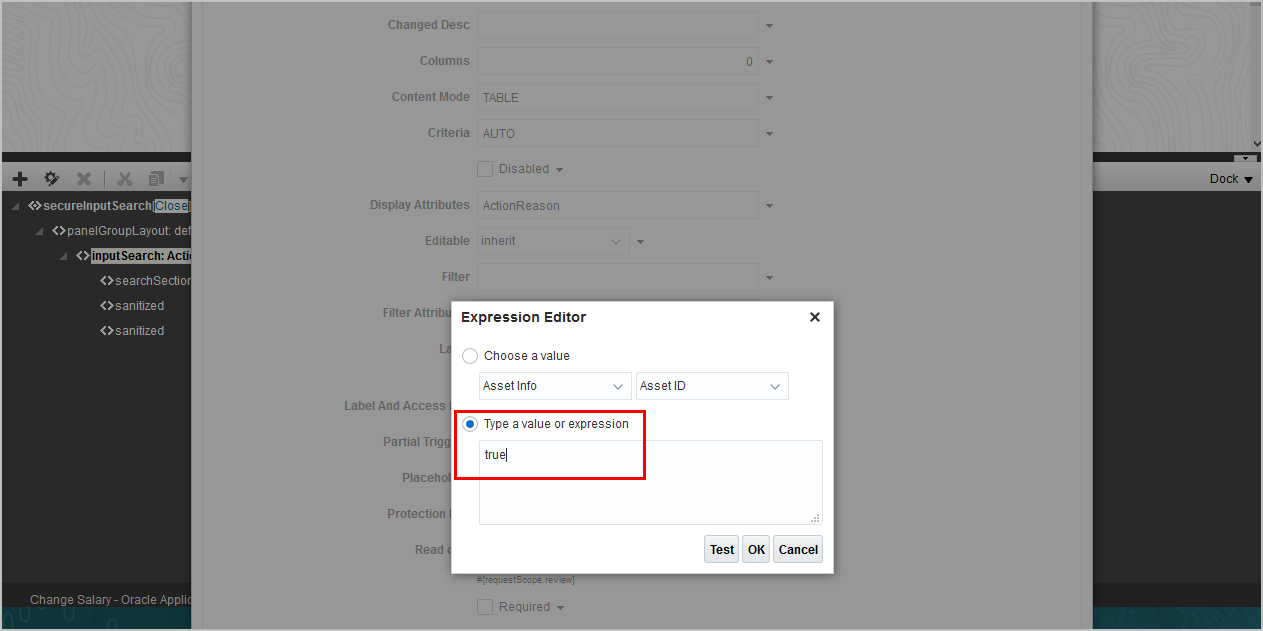This screenshot has width=1263, height=631.
Task: Click the searchSection component tag icon
Action: [x=106, y=281]
